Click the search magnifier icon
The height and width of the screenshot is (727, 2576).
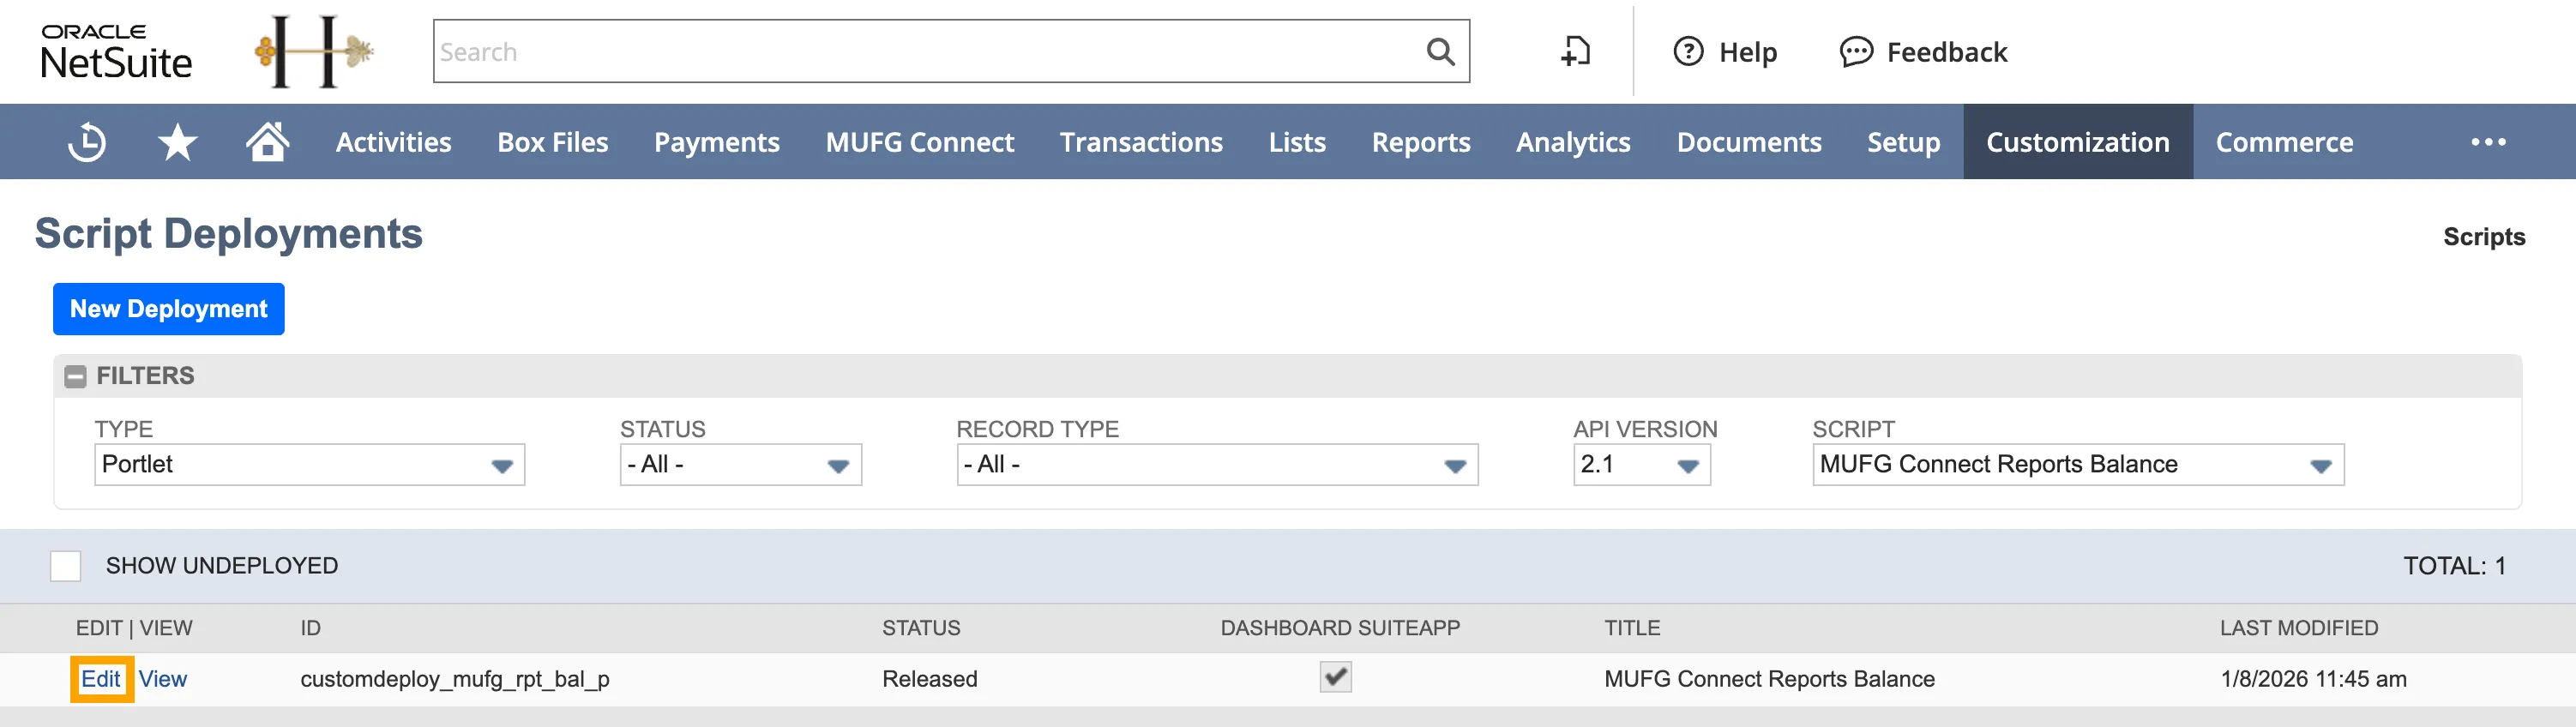1440,51
